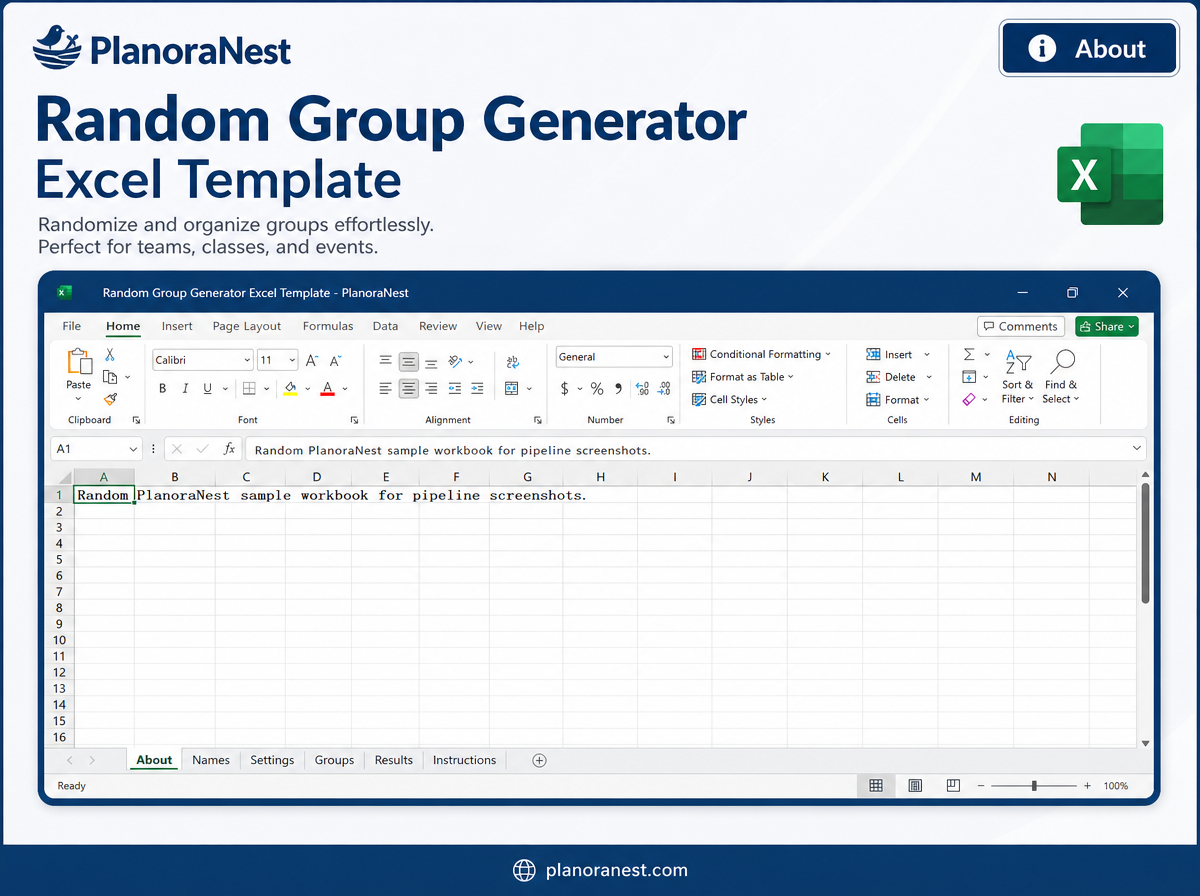Click the Orientation angled text icon
This screenshot has width=1200, height=896.
[x=455, y=361]
